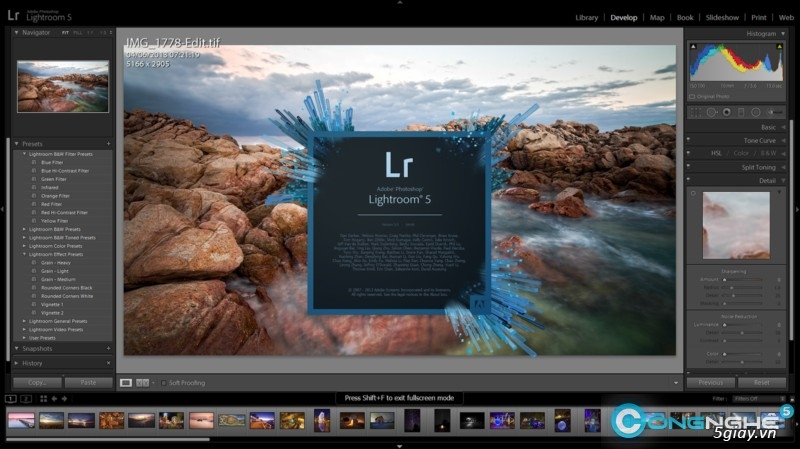
Task: Add a snapshot with plus icon
Action: click(108, 348)
